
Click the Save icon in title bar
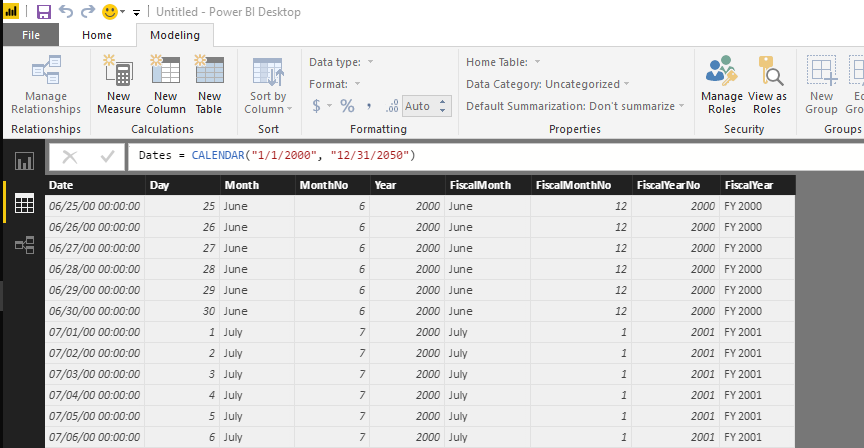click(x=44, y=12)
